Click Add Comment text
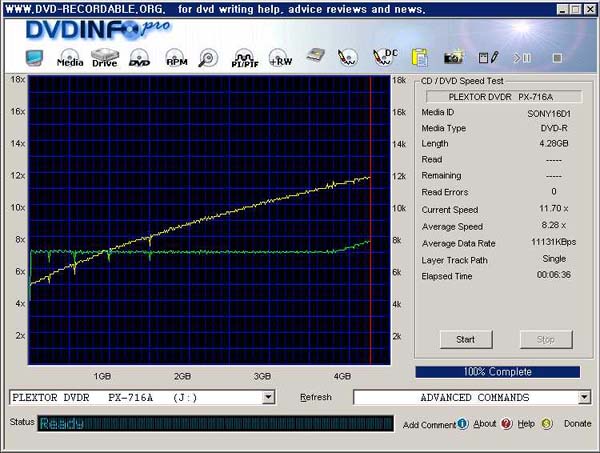The height and width of the screenshot is (453, 600). pos(429,425)
